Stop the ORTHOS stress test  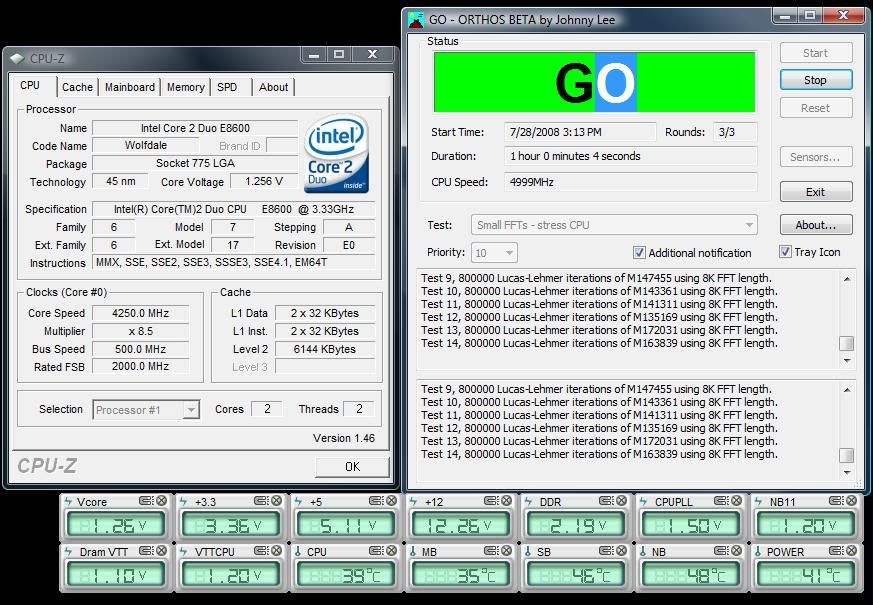click(816, 80)
